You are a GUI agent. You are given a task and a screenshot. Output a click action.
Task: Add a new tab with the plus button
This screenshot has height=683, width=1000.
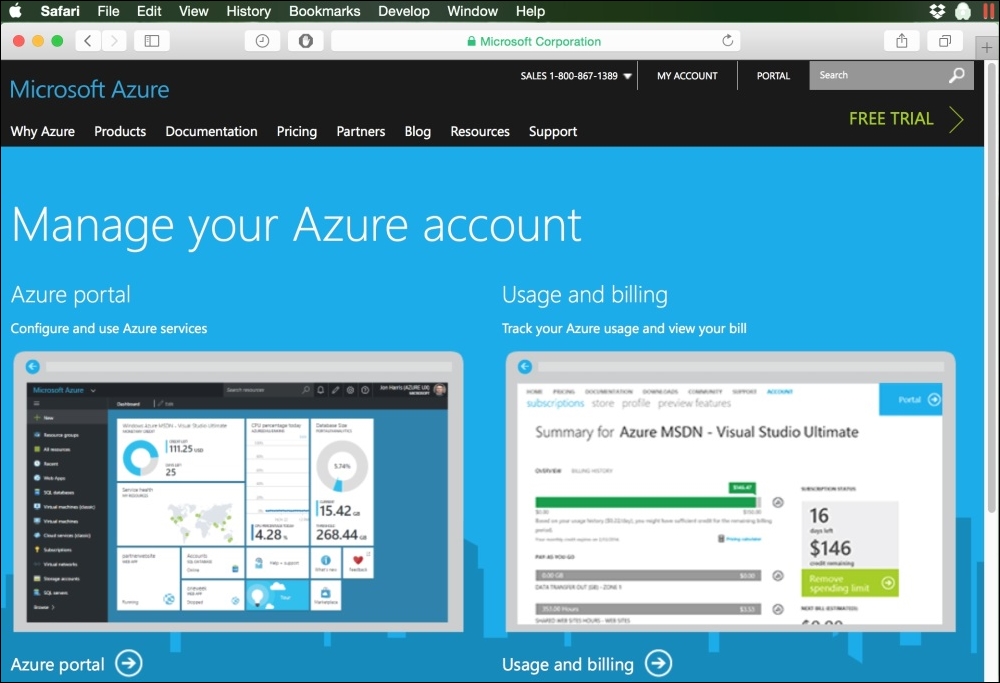coord(987,47)
